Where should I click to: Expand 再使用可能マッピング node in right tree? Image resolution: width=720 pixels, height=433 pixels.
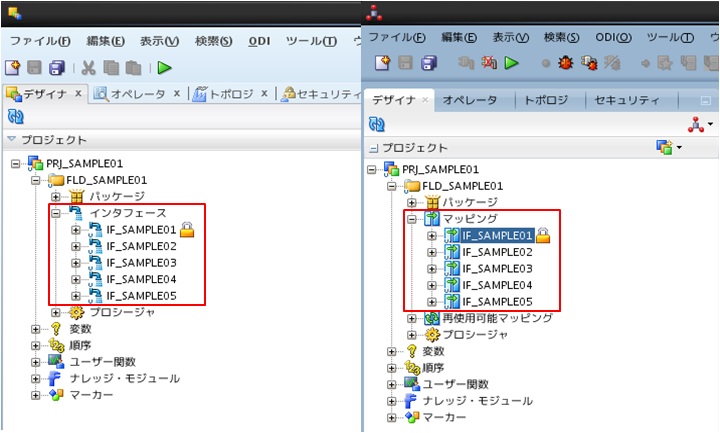411,318
